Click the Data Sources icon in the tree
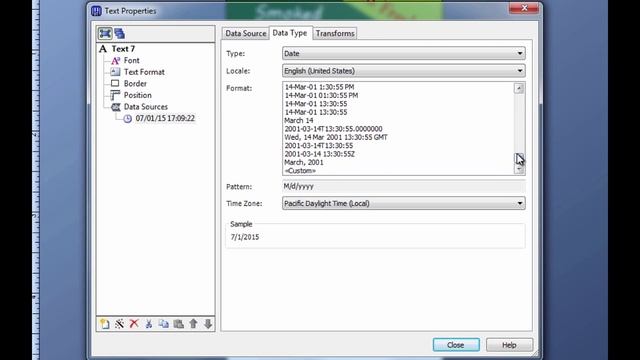Screen dimensions: 640x360 coord(116,107)
